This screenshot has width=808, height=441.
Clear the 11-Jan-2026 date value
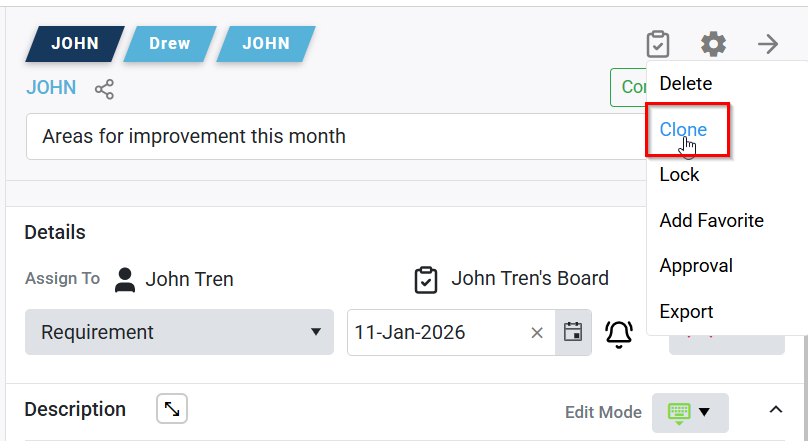pyautogui.click(x=537, y=333)
